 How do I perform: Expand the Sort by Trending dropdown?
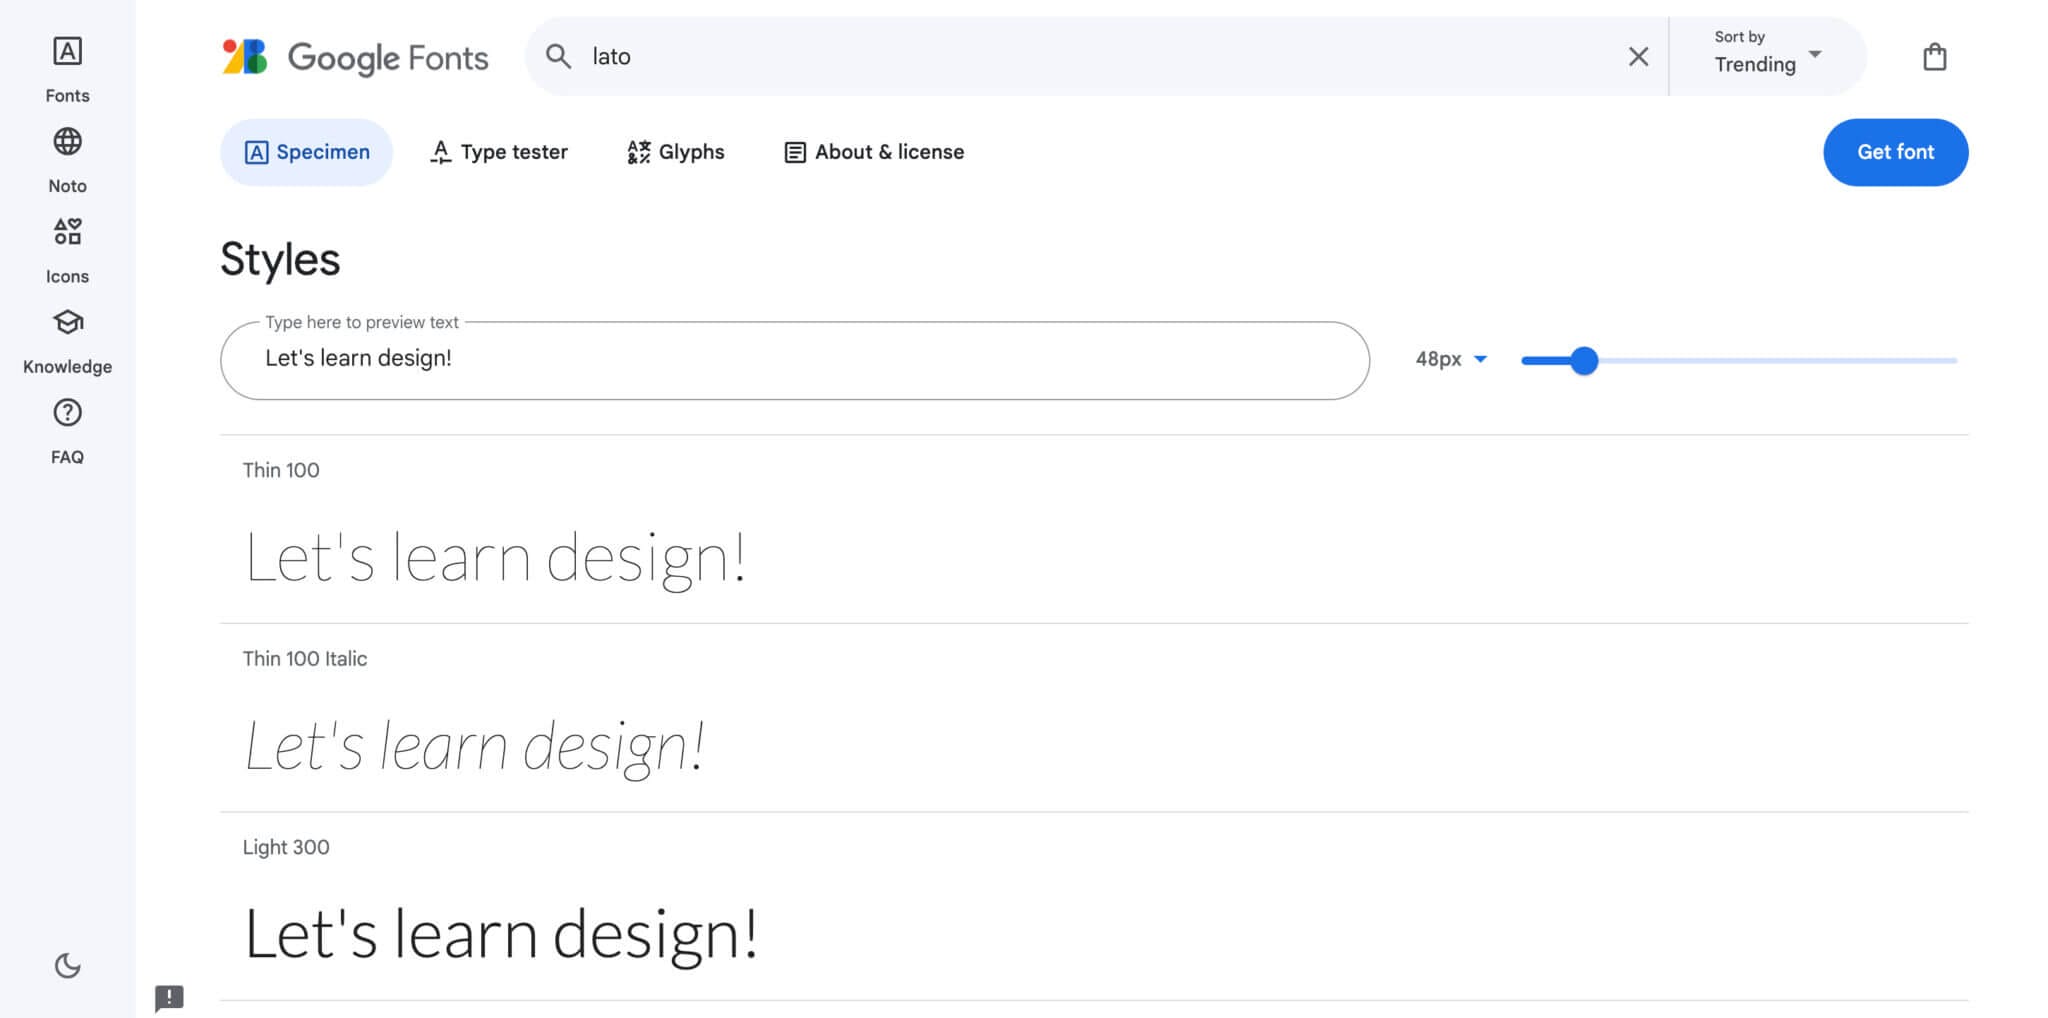click(1767, 55)
